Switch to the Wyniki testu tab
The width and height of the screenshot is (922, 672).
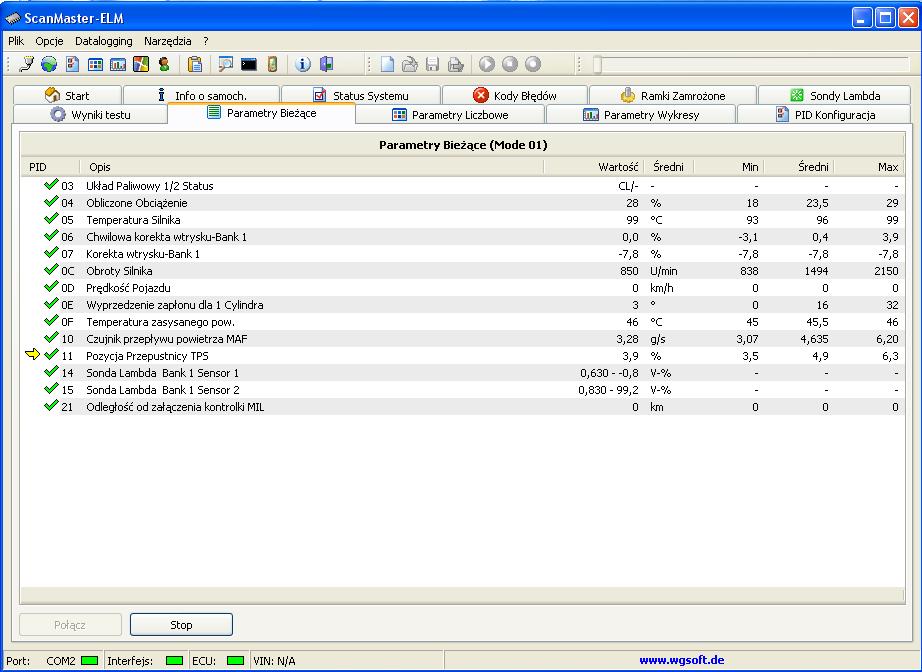click(90, 115)
